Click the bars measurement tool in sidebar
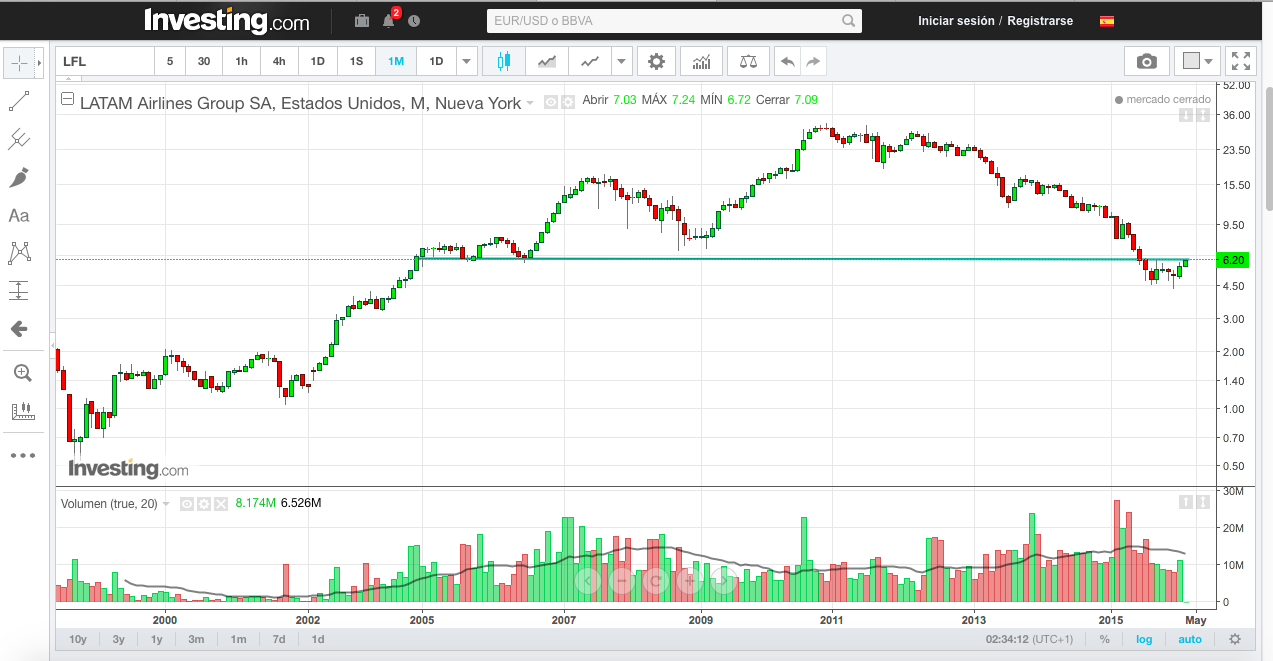The width and height of the screenshot is (1273, 661). [x=21, y=411]
